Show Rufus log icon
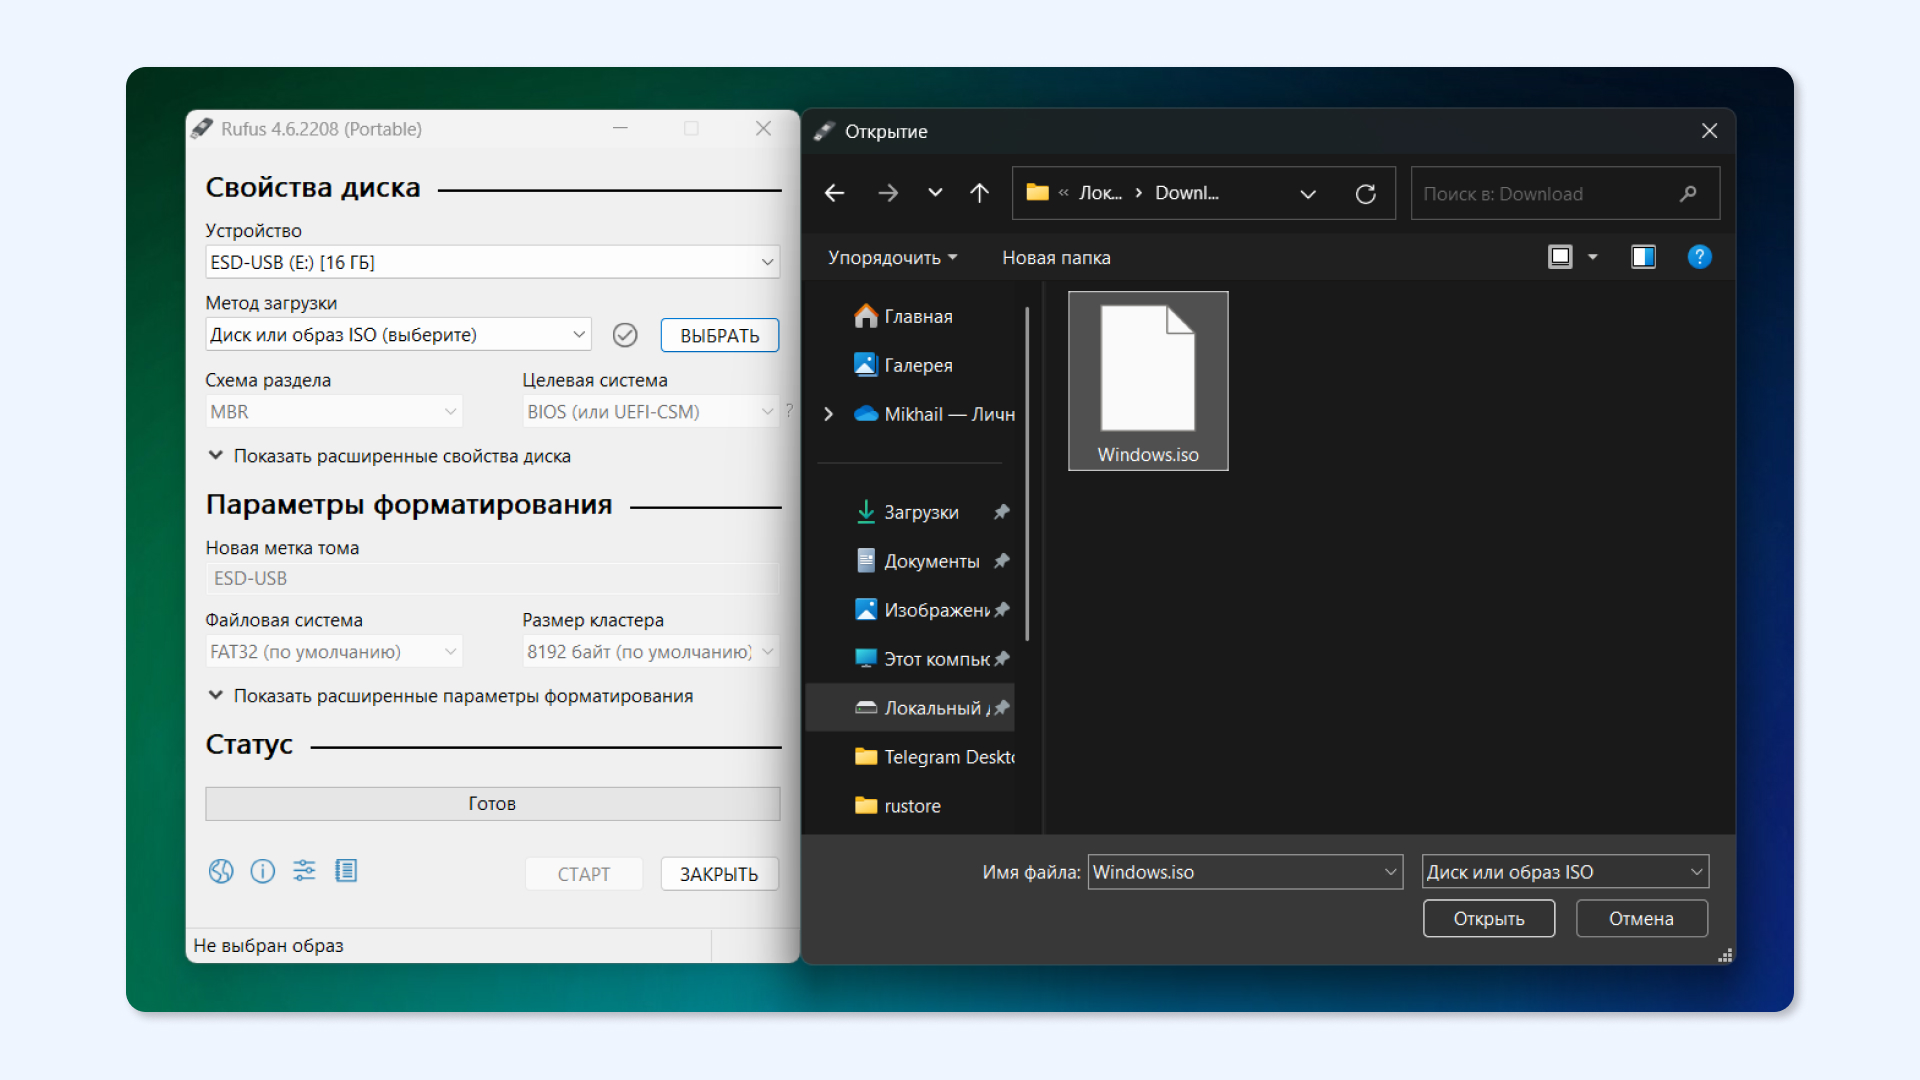This screenshot has height=1080, width=1920. (x=346, y=871)
